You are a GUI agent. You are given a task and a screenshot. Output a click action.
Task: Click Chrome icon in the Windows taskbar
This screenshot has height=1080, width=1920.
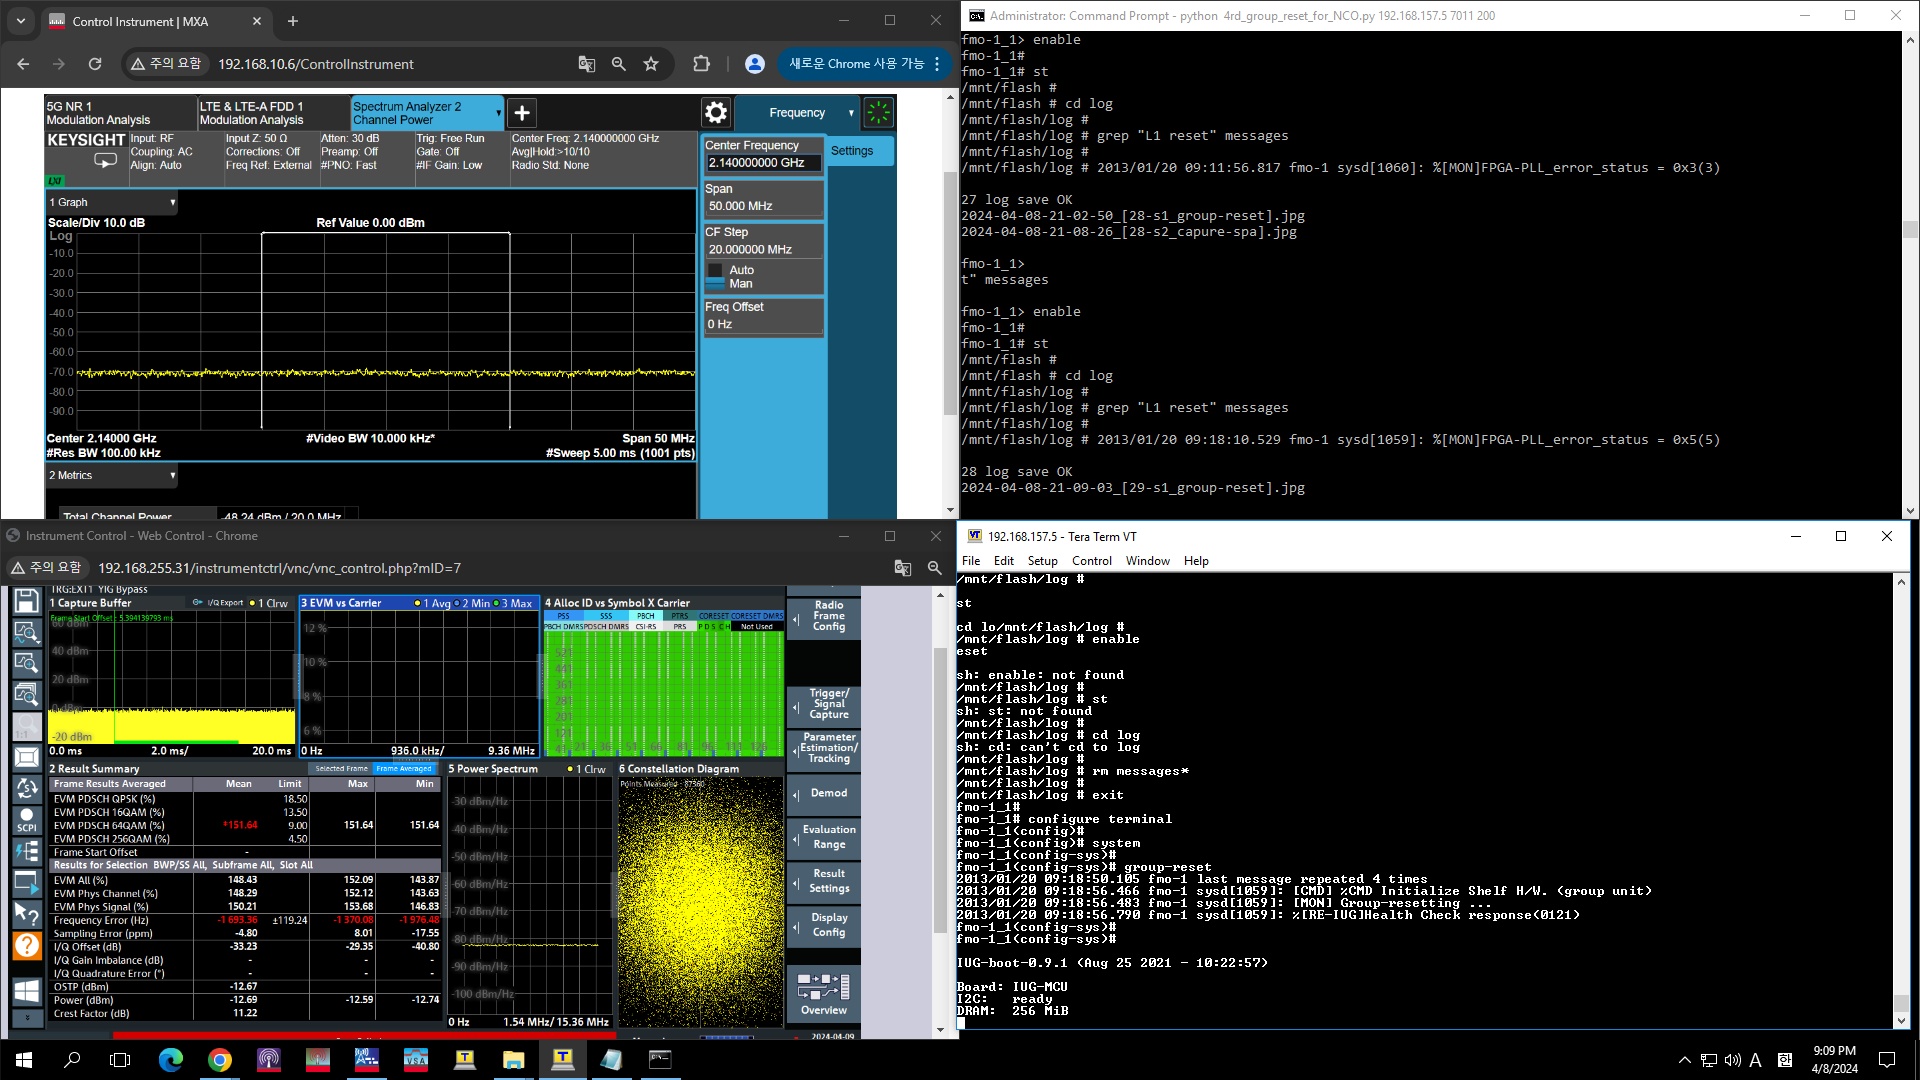(220, 1059)
